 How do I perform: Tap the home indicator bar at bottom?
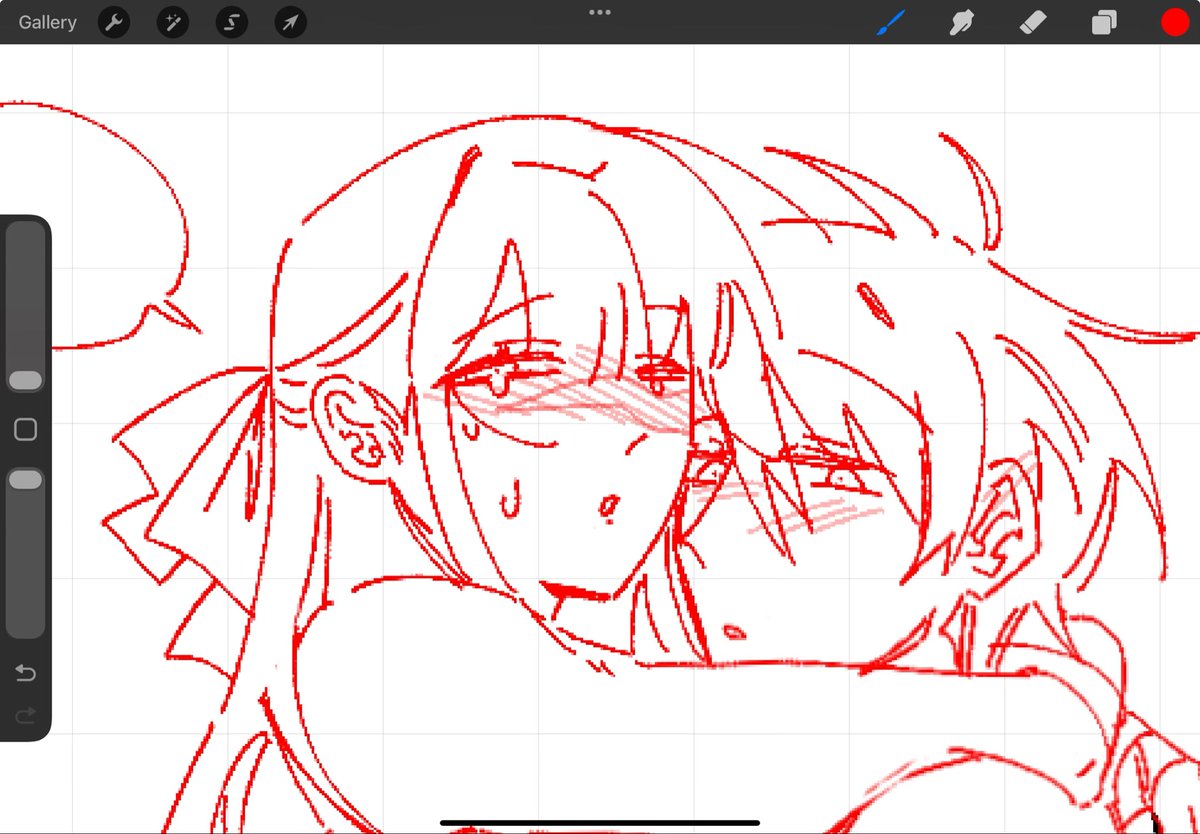coord(600,824)
